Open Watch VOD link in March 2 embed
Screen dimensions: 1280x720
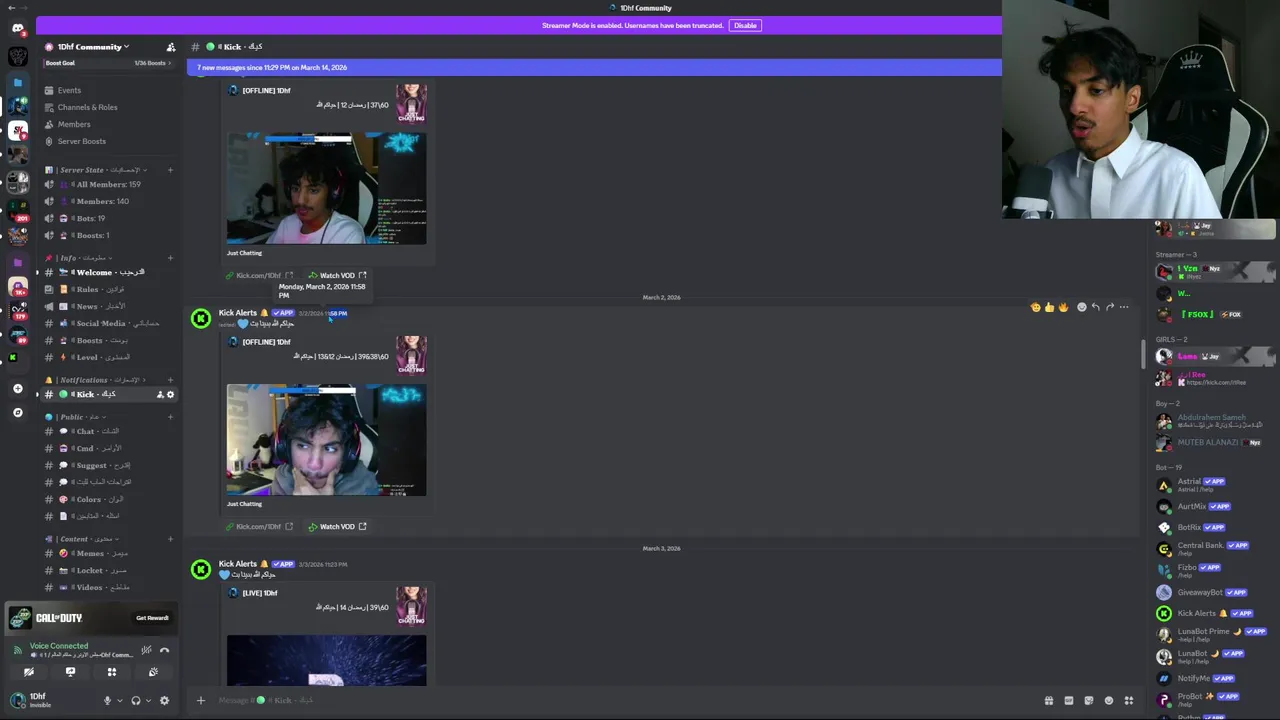[x=337, y=526]
